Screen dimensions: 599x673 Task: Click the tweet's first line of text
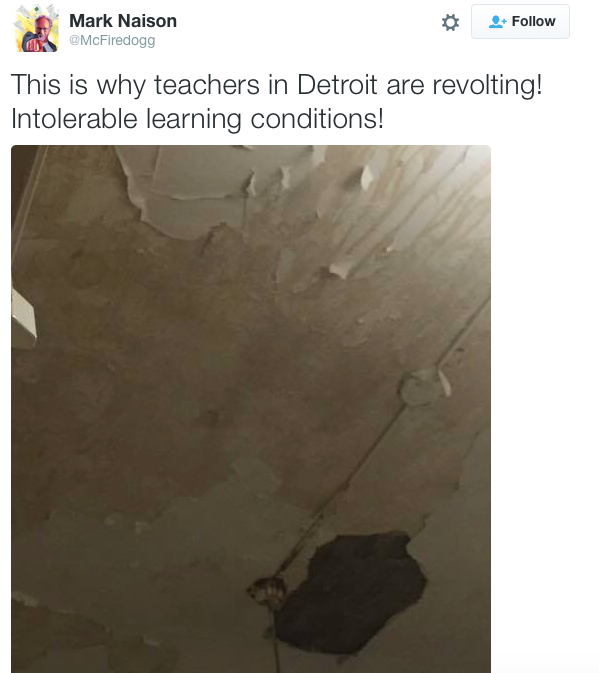[277, 85]
